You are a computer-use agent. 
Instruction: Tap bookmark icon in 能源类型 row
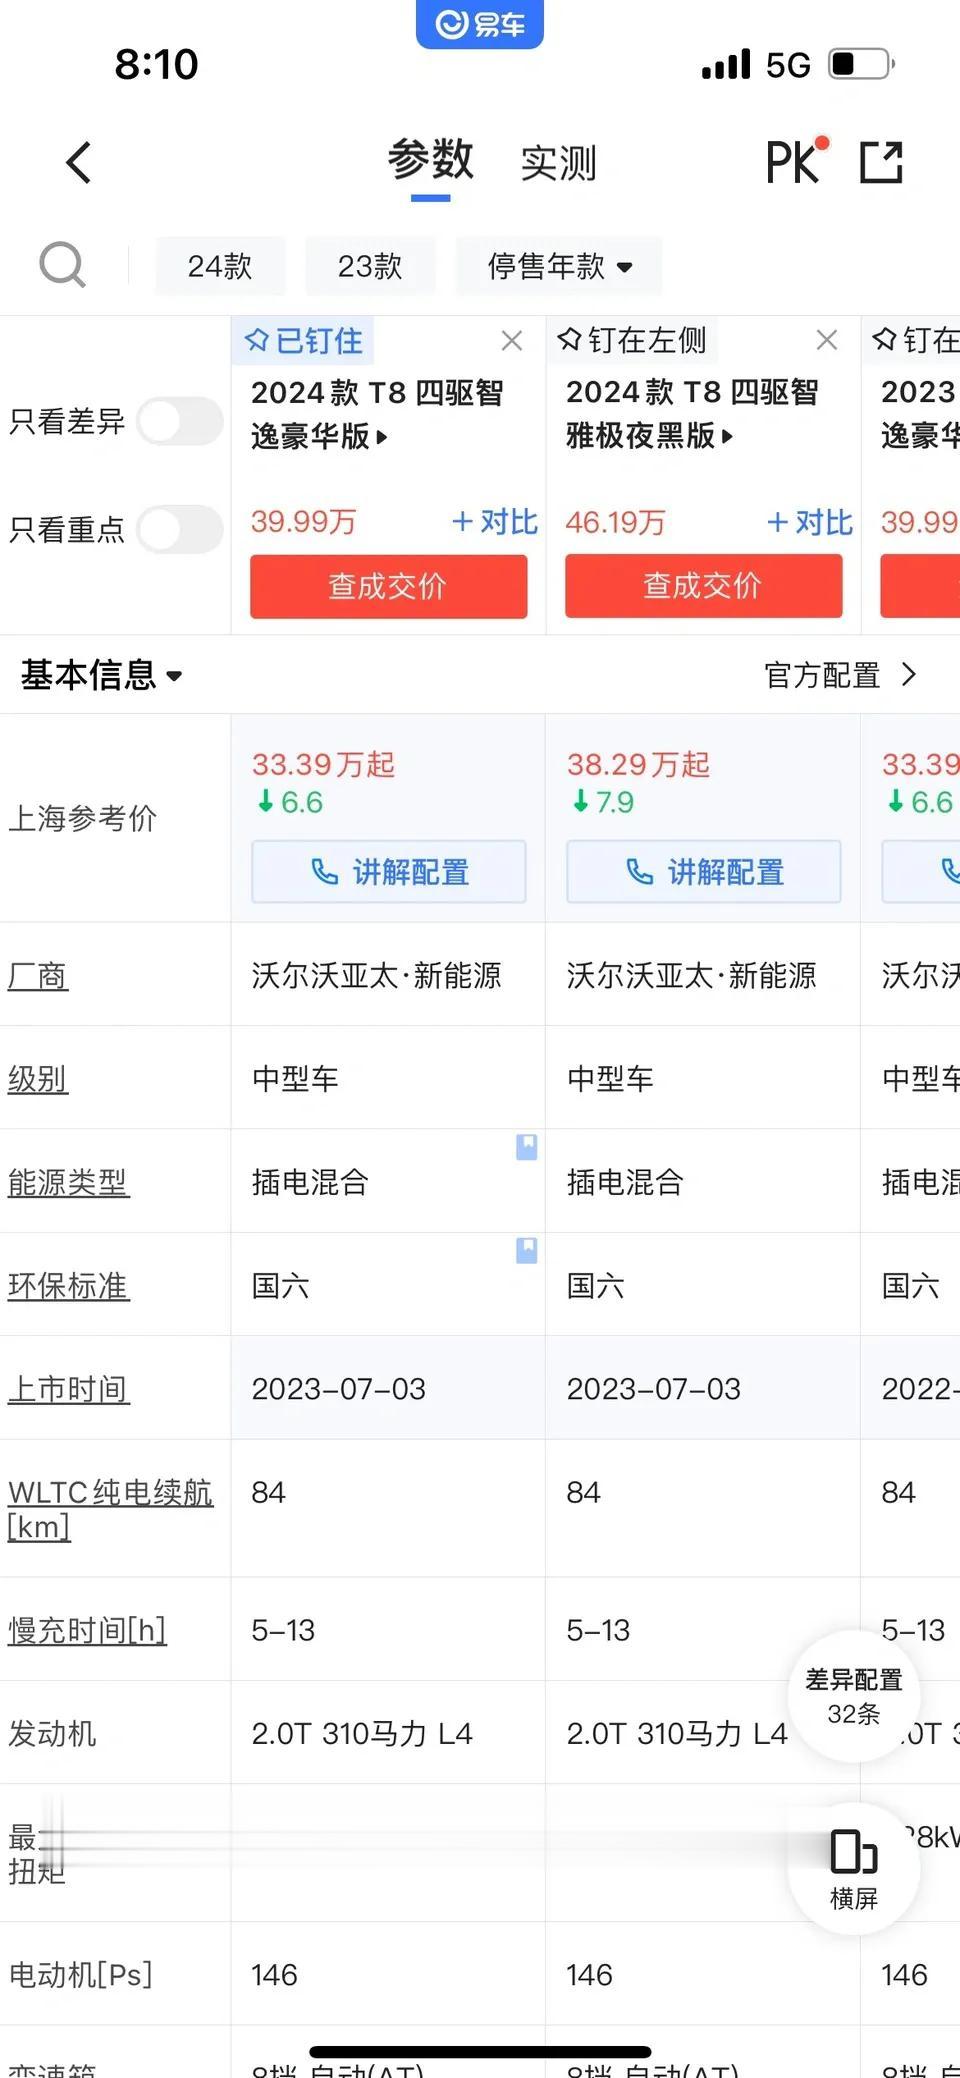[x=526, y=1147]
